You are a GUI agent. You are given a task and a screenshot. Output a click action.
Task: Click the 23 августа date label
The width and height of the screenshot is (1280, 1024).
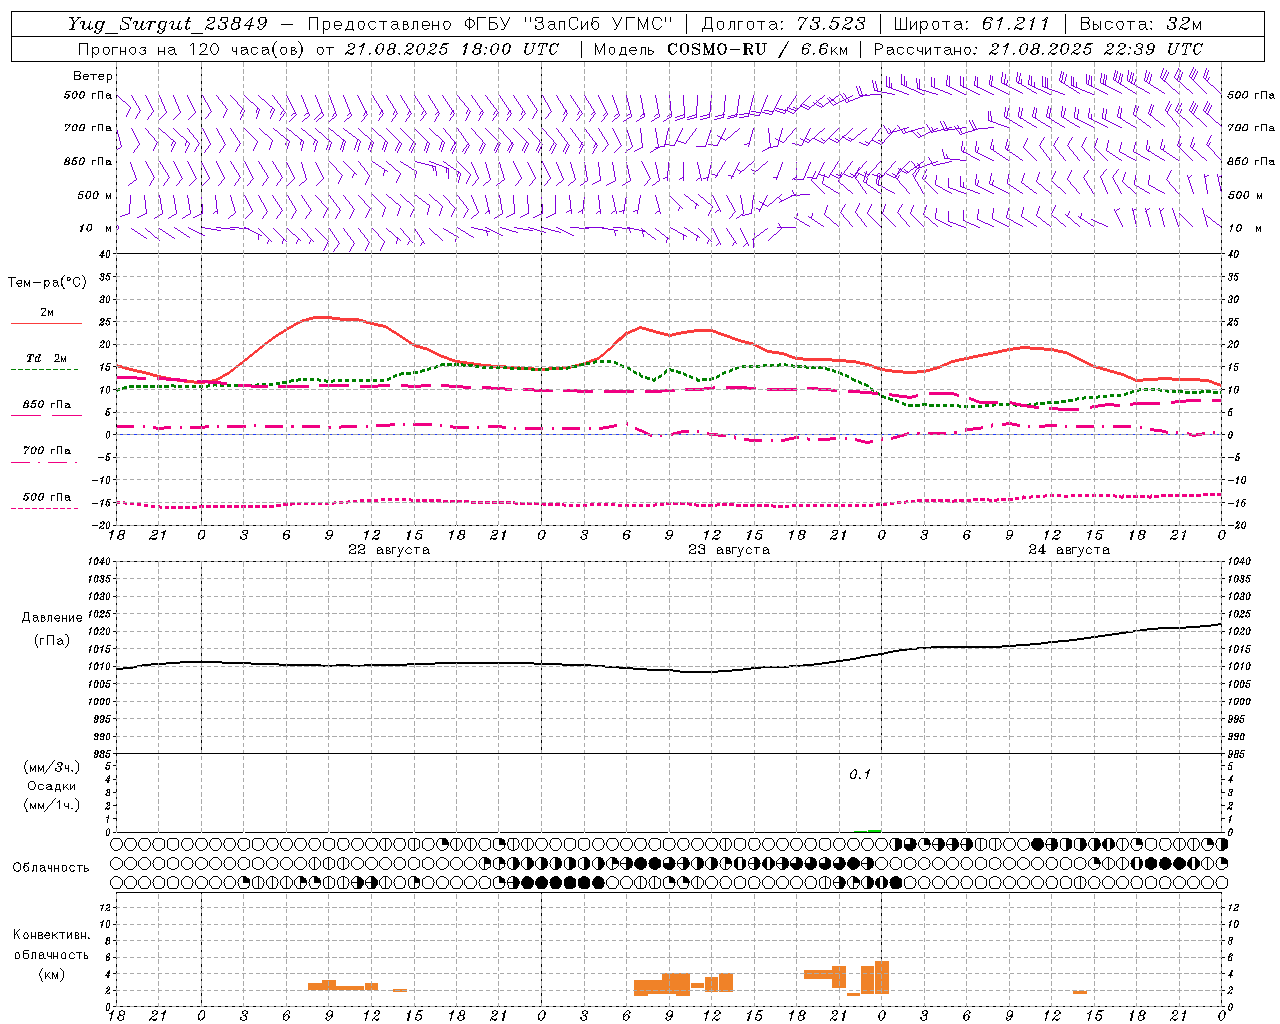click(729, 550)
